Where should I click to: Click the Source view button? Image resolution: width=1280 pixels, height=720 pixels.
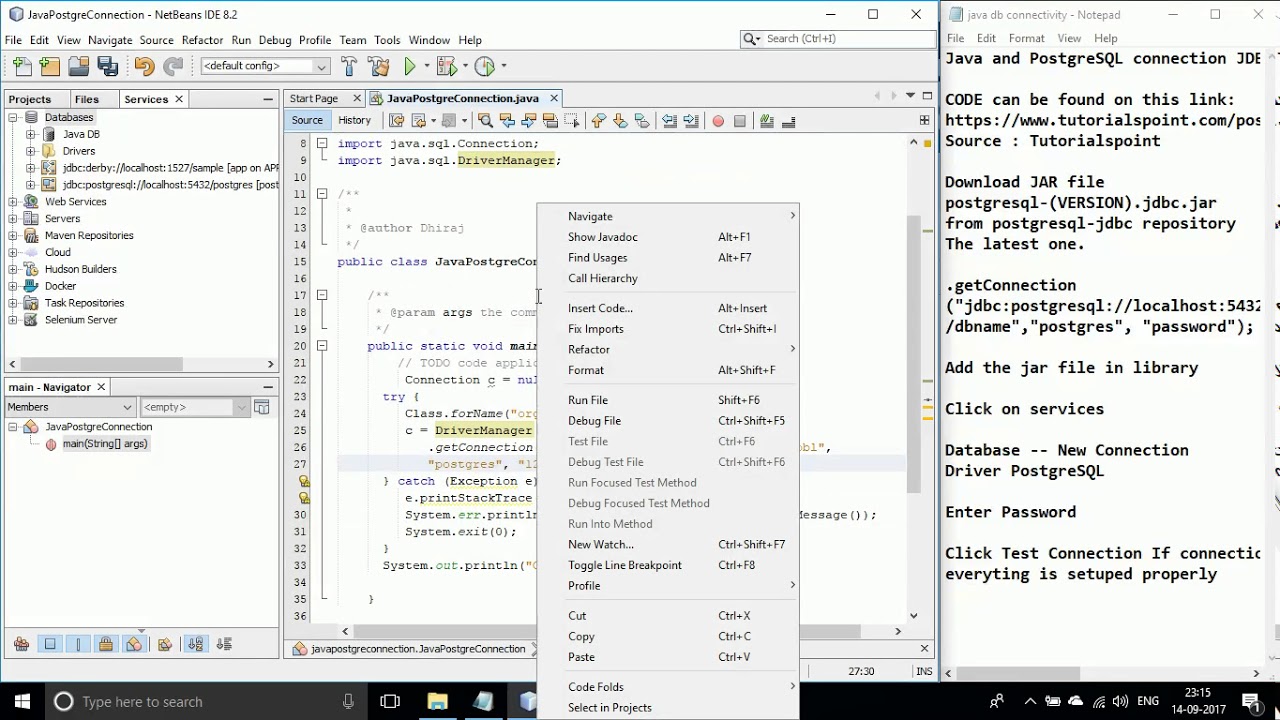307,120
